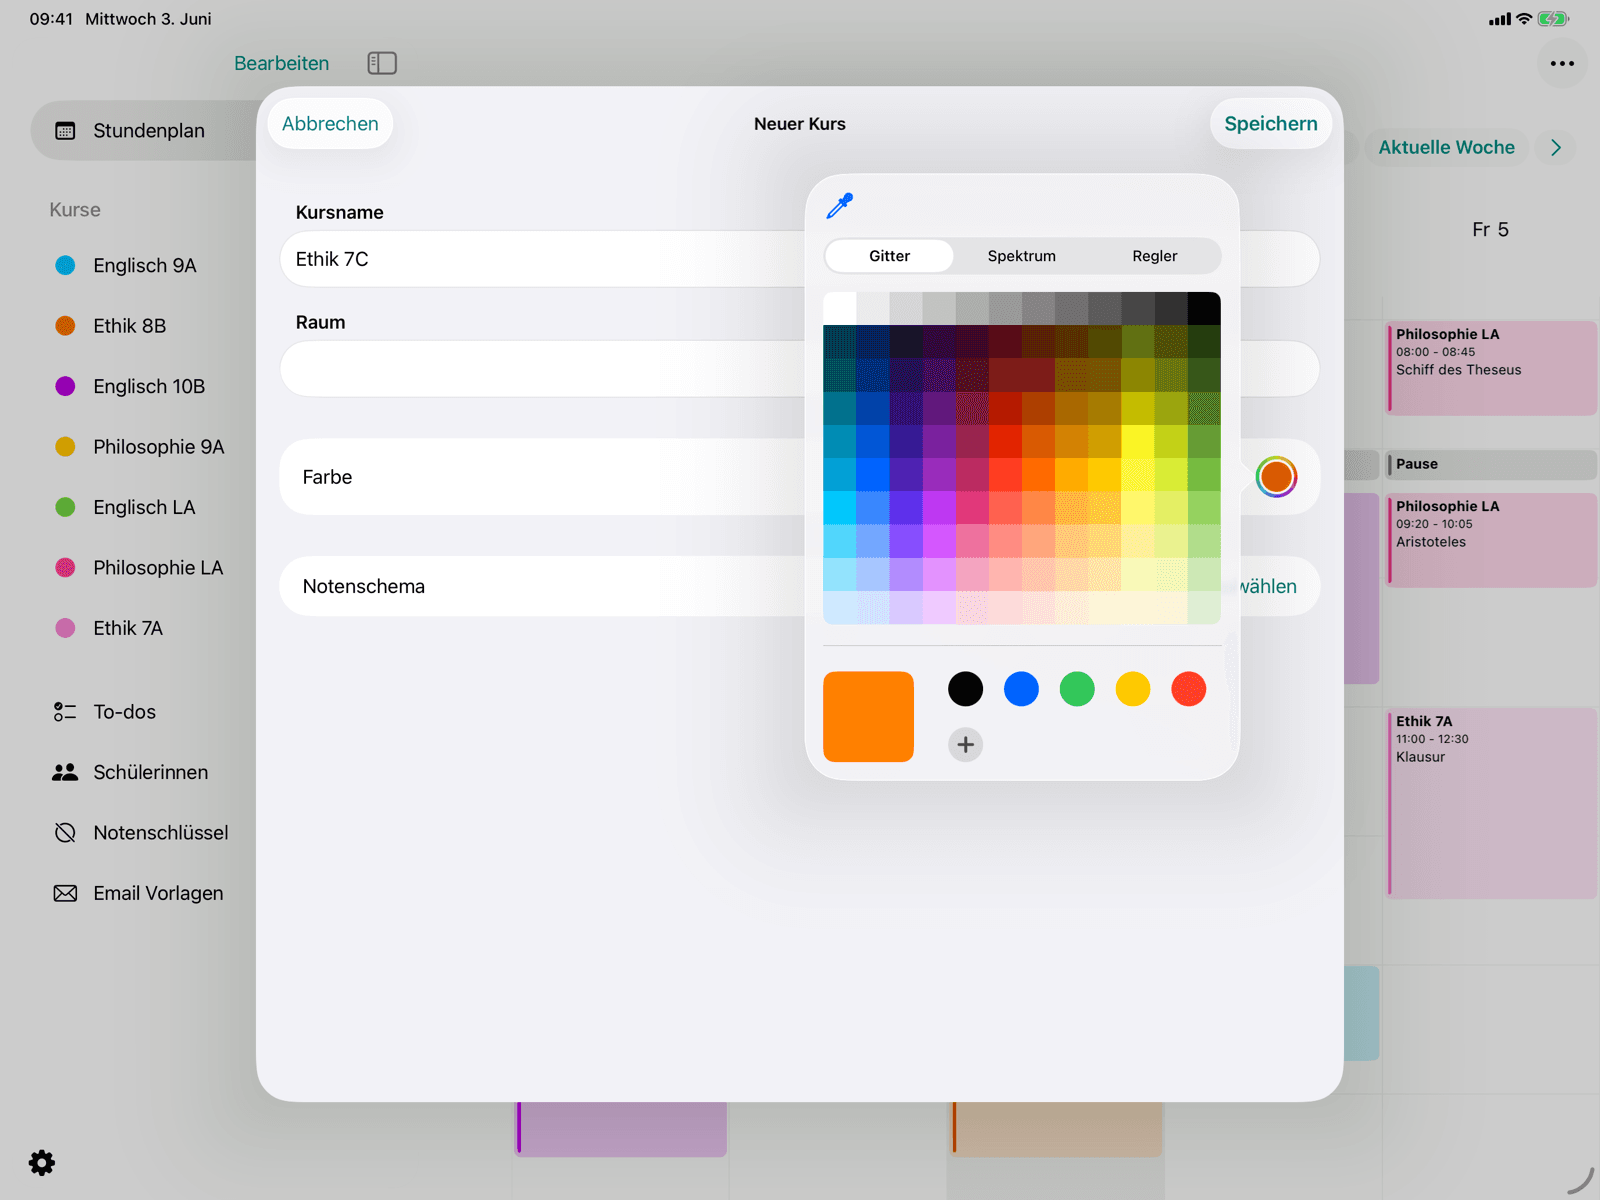Switch color picker to Spektrum tab
1600x1200 pixels.
[x=1021, y=256]
